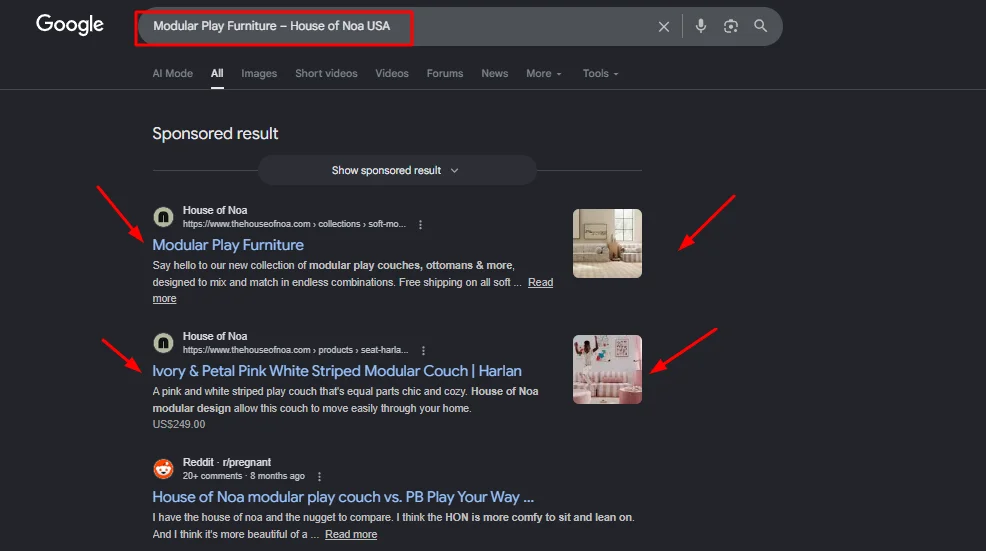
Task: Open the Tools dropdown
Action: click(601, 74)
